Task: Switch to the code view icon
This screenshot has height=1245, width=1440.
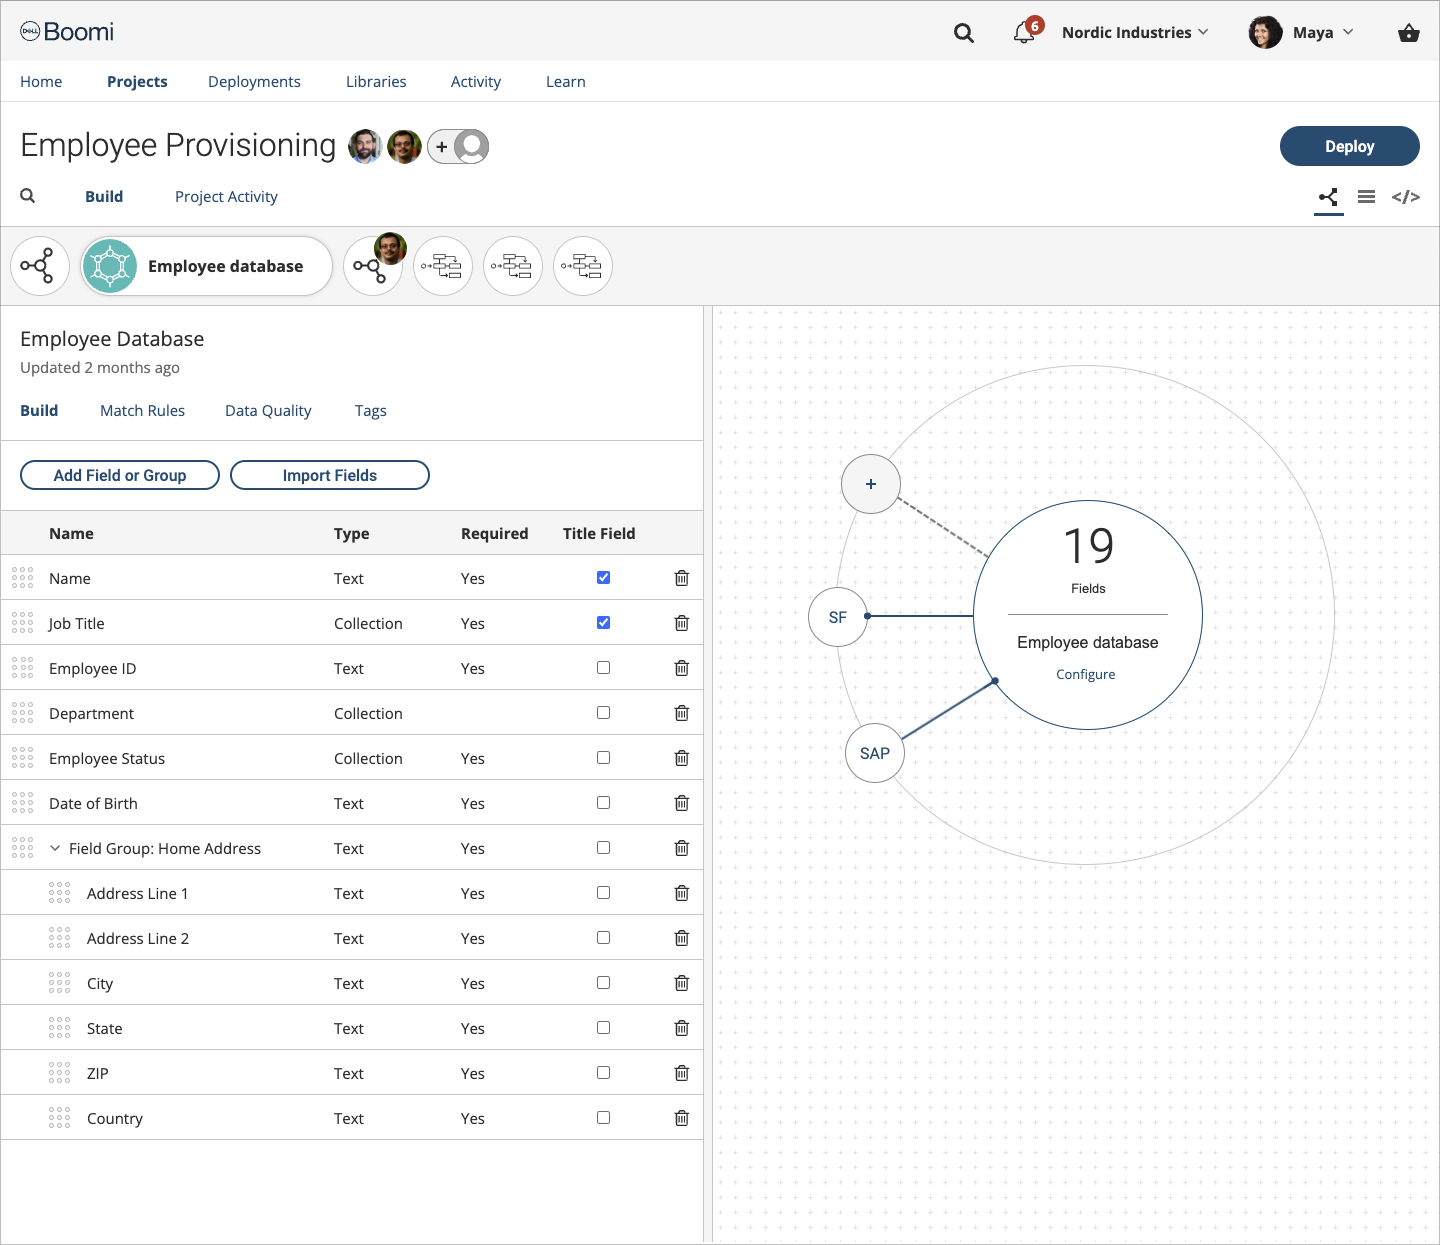Action: (x=1405, y=197)
